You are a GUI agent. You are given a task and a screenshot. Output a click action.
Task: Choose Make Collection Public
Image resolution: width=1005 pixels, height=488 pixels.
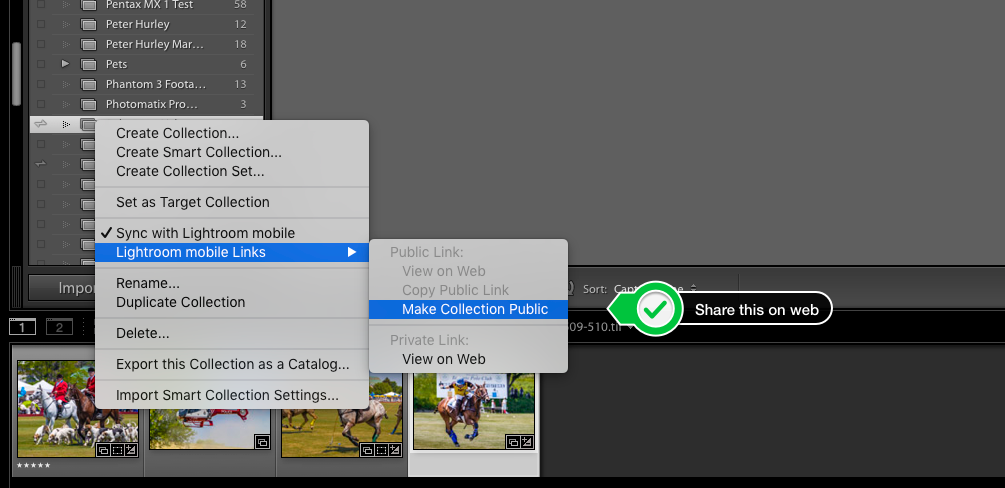coord(474,309)
